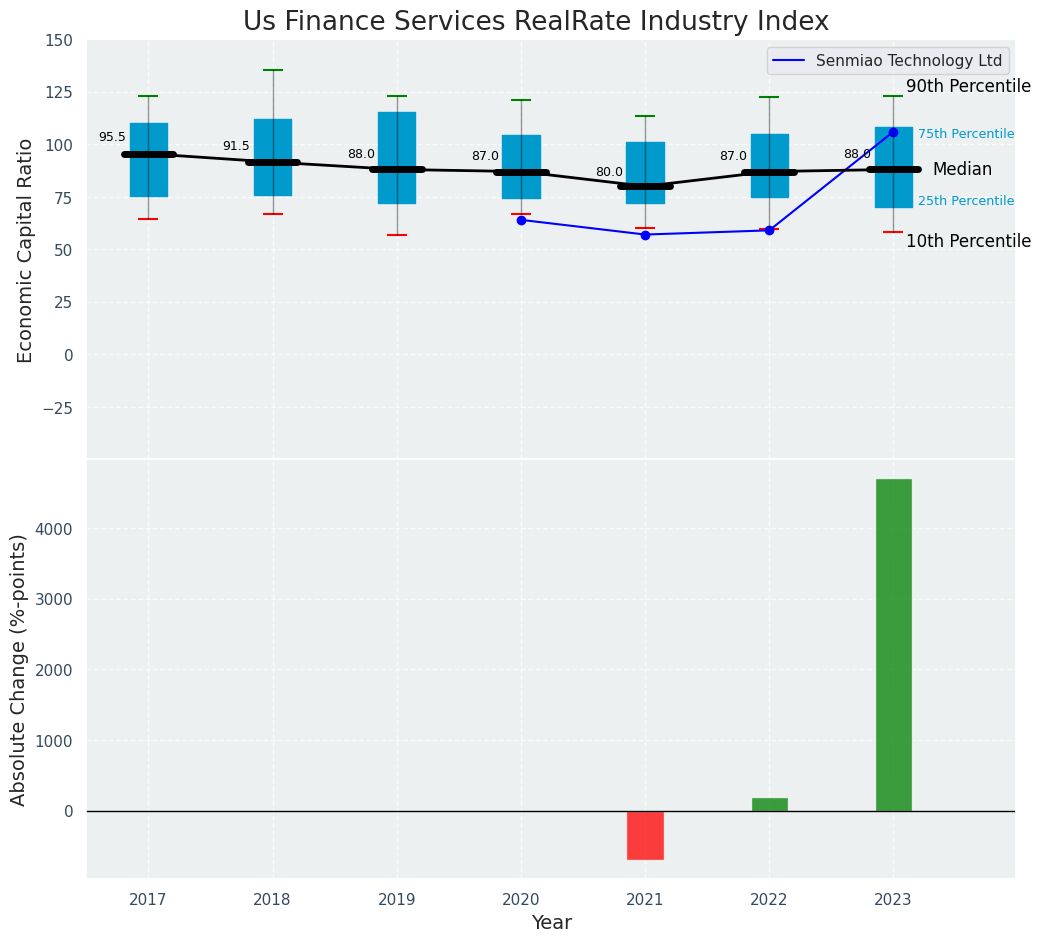Screen dimensions: 1041x942
Task: Click the Economic Capital Ratio axis label
Action: coord(26,250)
